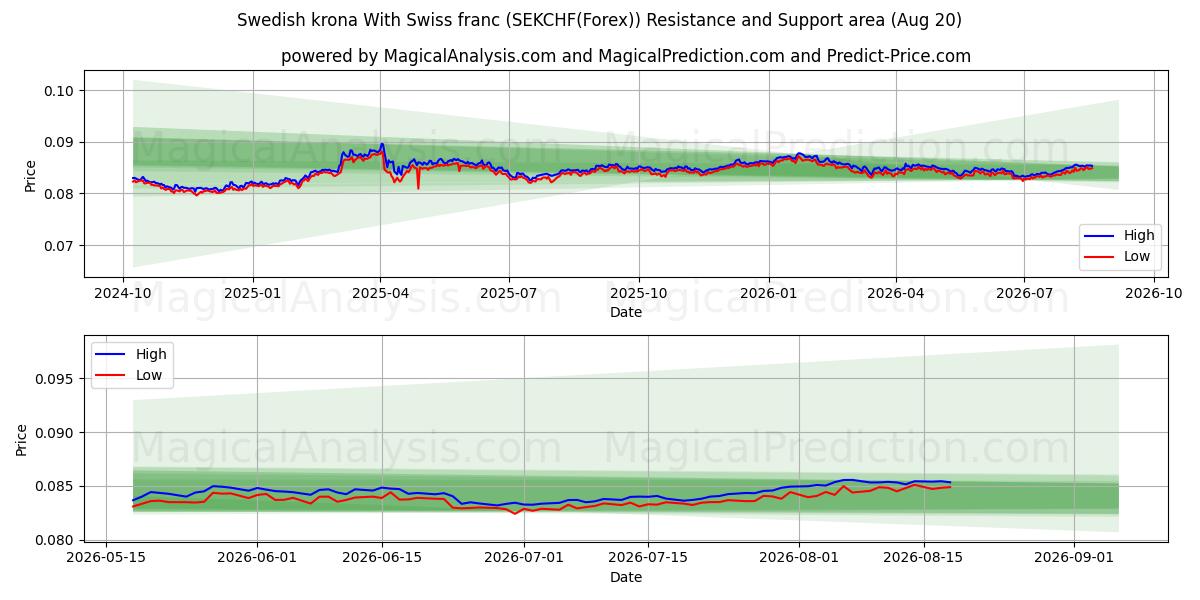
Task: Click the 0.080 tick on bottom y-axis
Action: coord(56,541)
